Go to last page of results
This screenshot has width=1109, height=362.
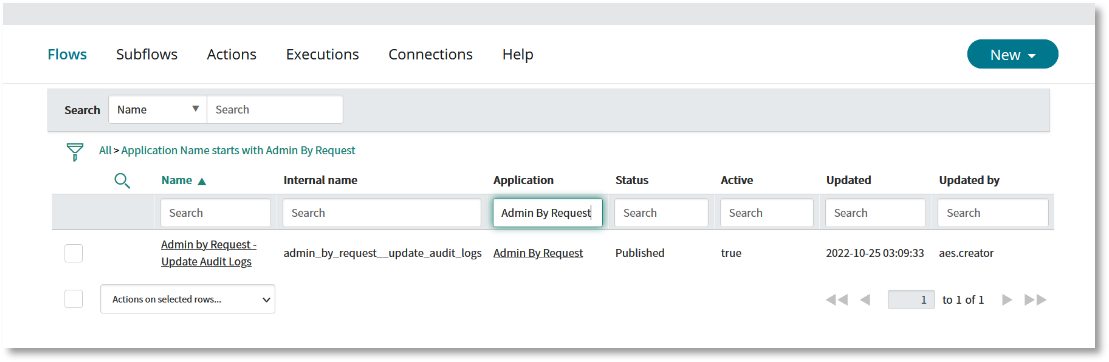(x=1035, y=300)
